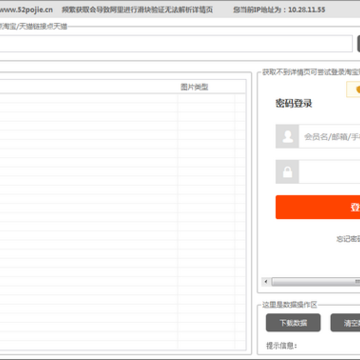Viewport: 360px width, 360px height.
Task: Focus the 会员名/邮箱 username input
Action: click(329, 136)
